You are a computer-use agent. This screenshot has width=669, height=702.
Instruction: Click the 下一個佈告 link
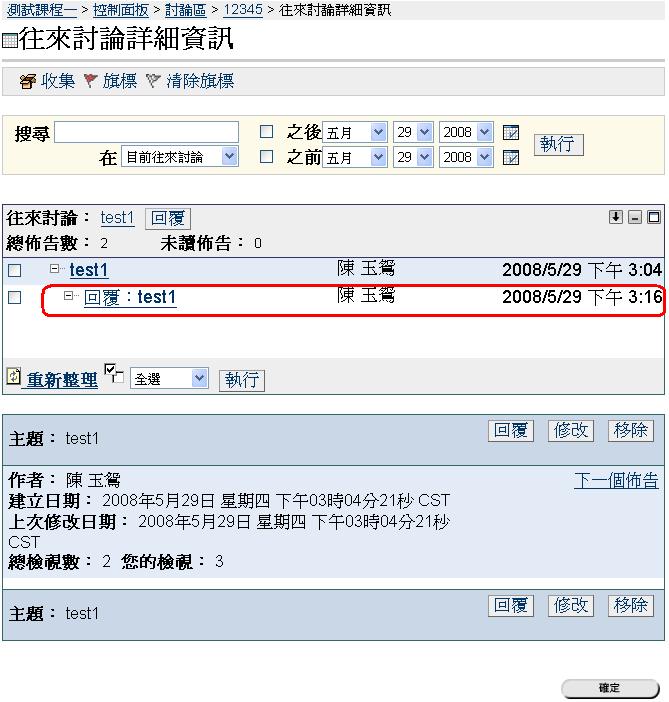616,481
